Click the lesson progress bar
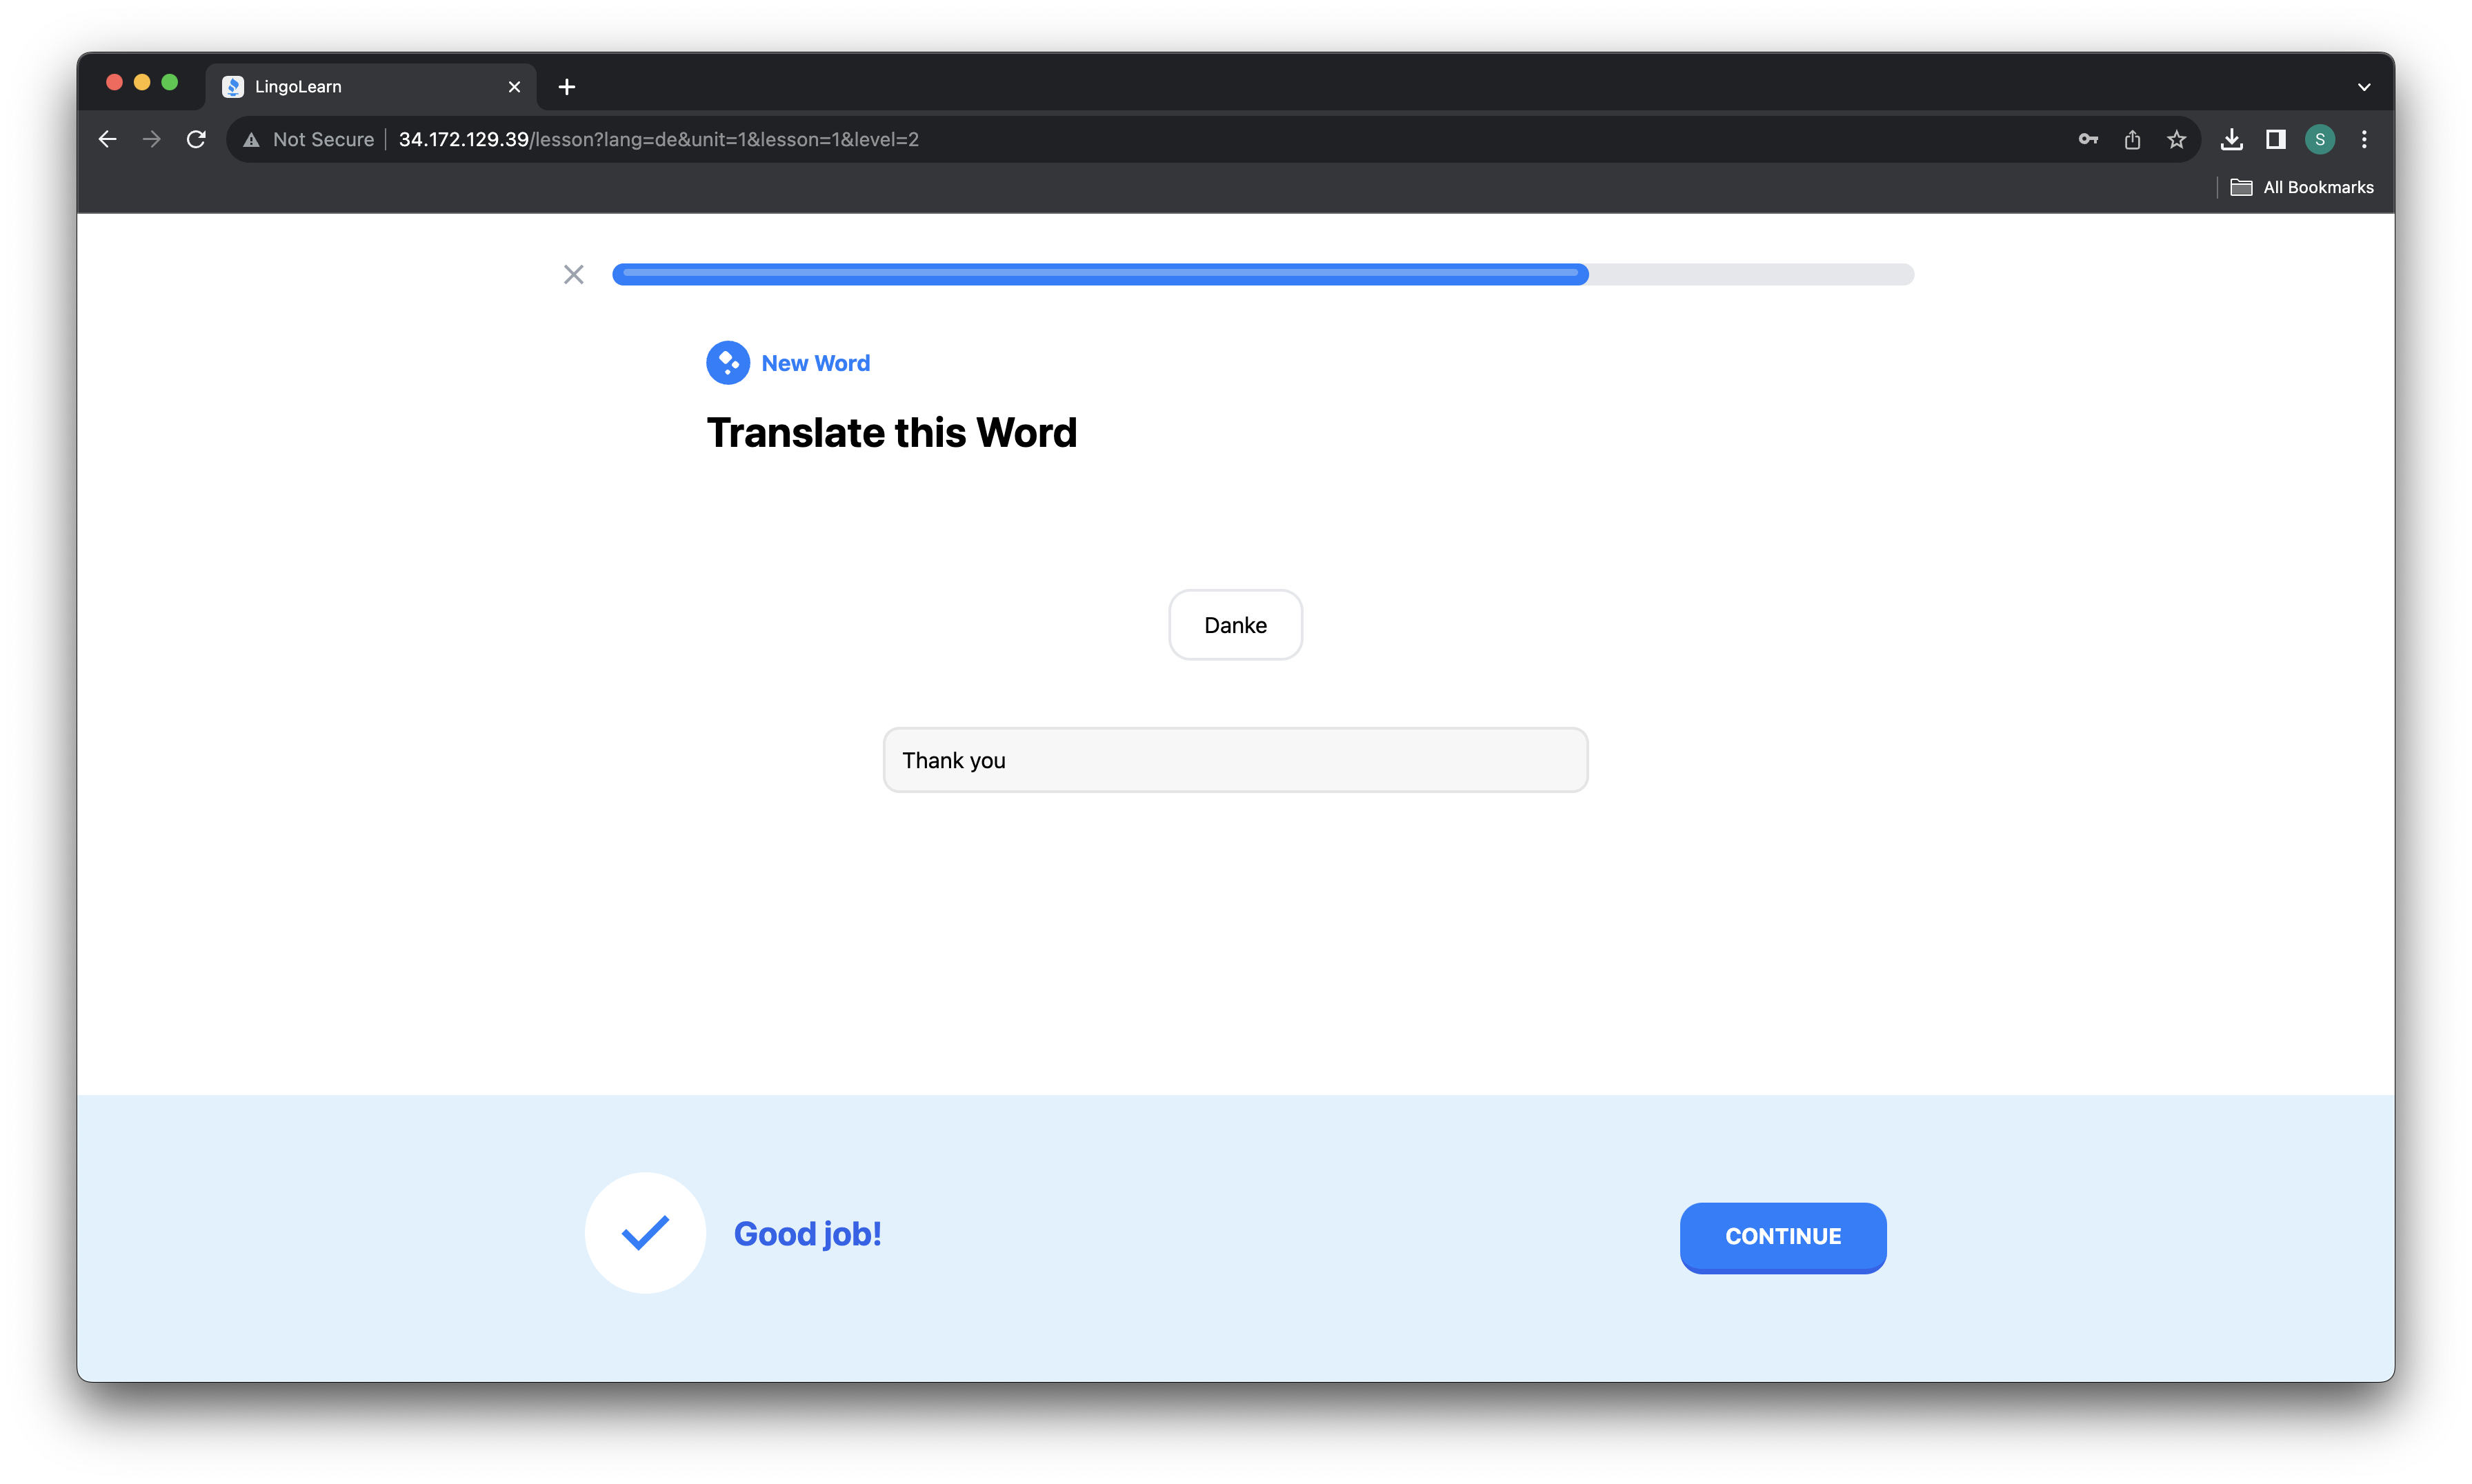This screenshot has height=1484, width=2472. [1262, 274]
